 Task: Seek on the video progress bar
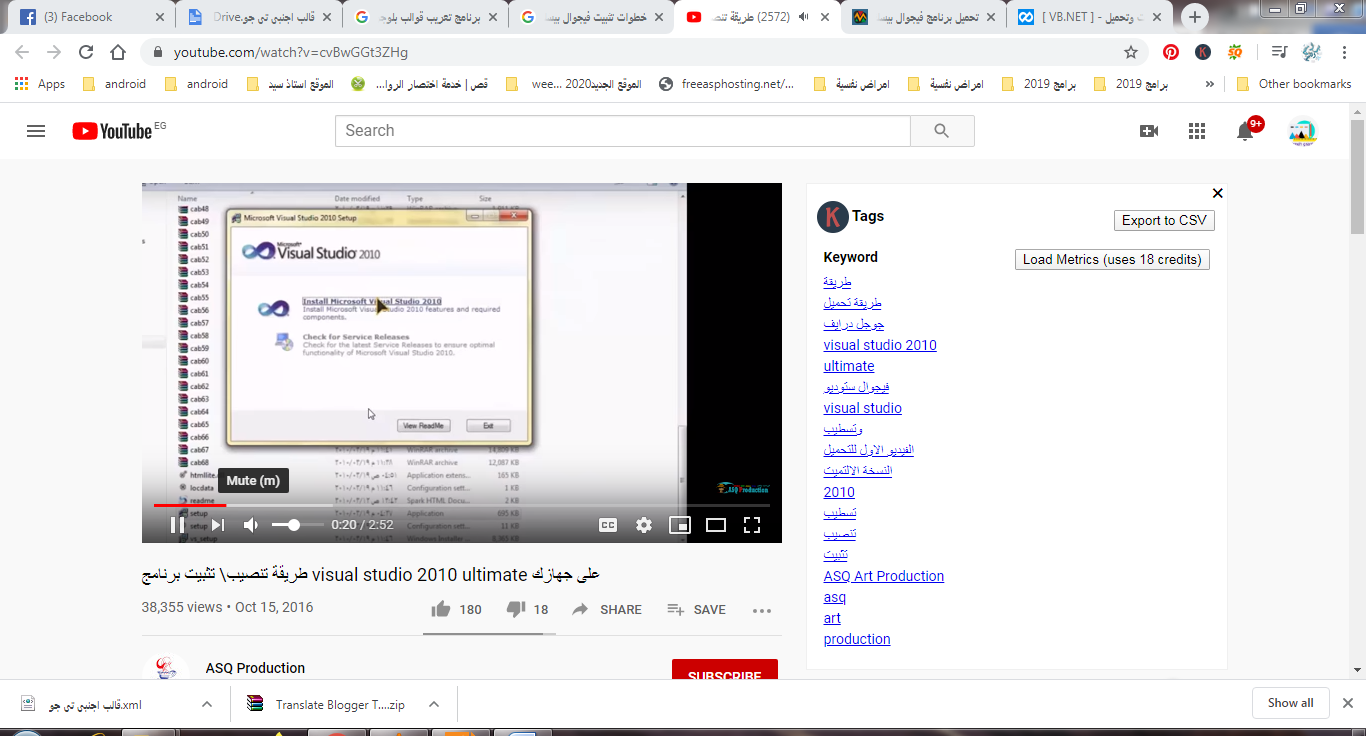click(461, 506)
